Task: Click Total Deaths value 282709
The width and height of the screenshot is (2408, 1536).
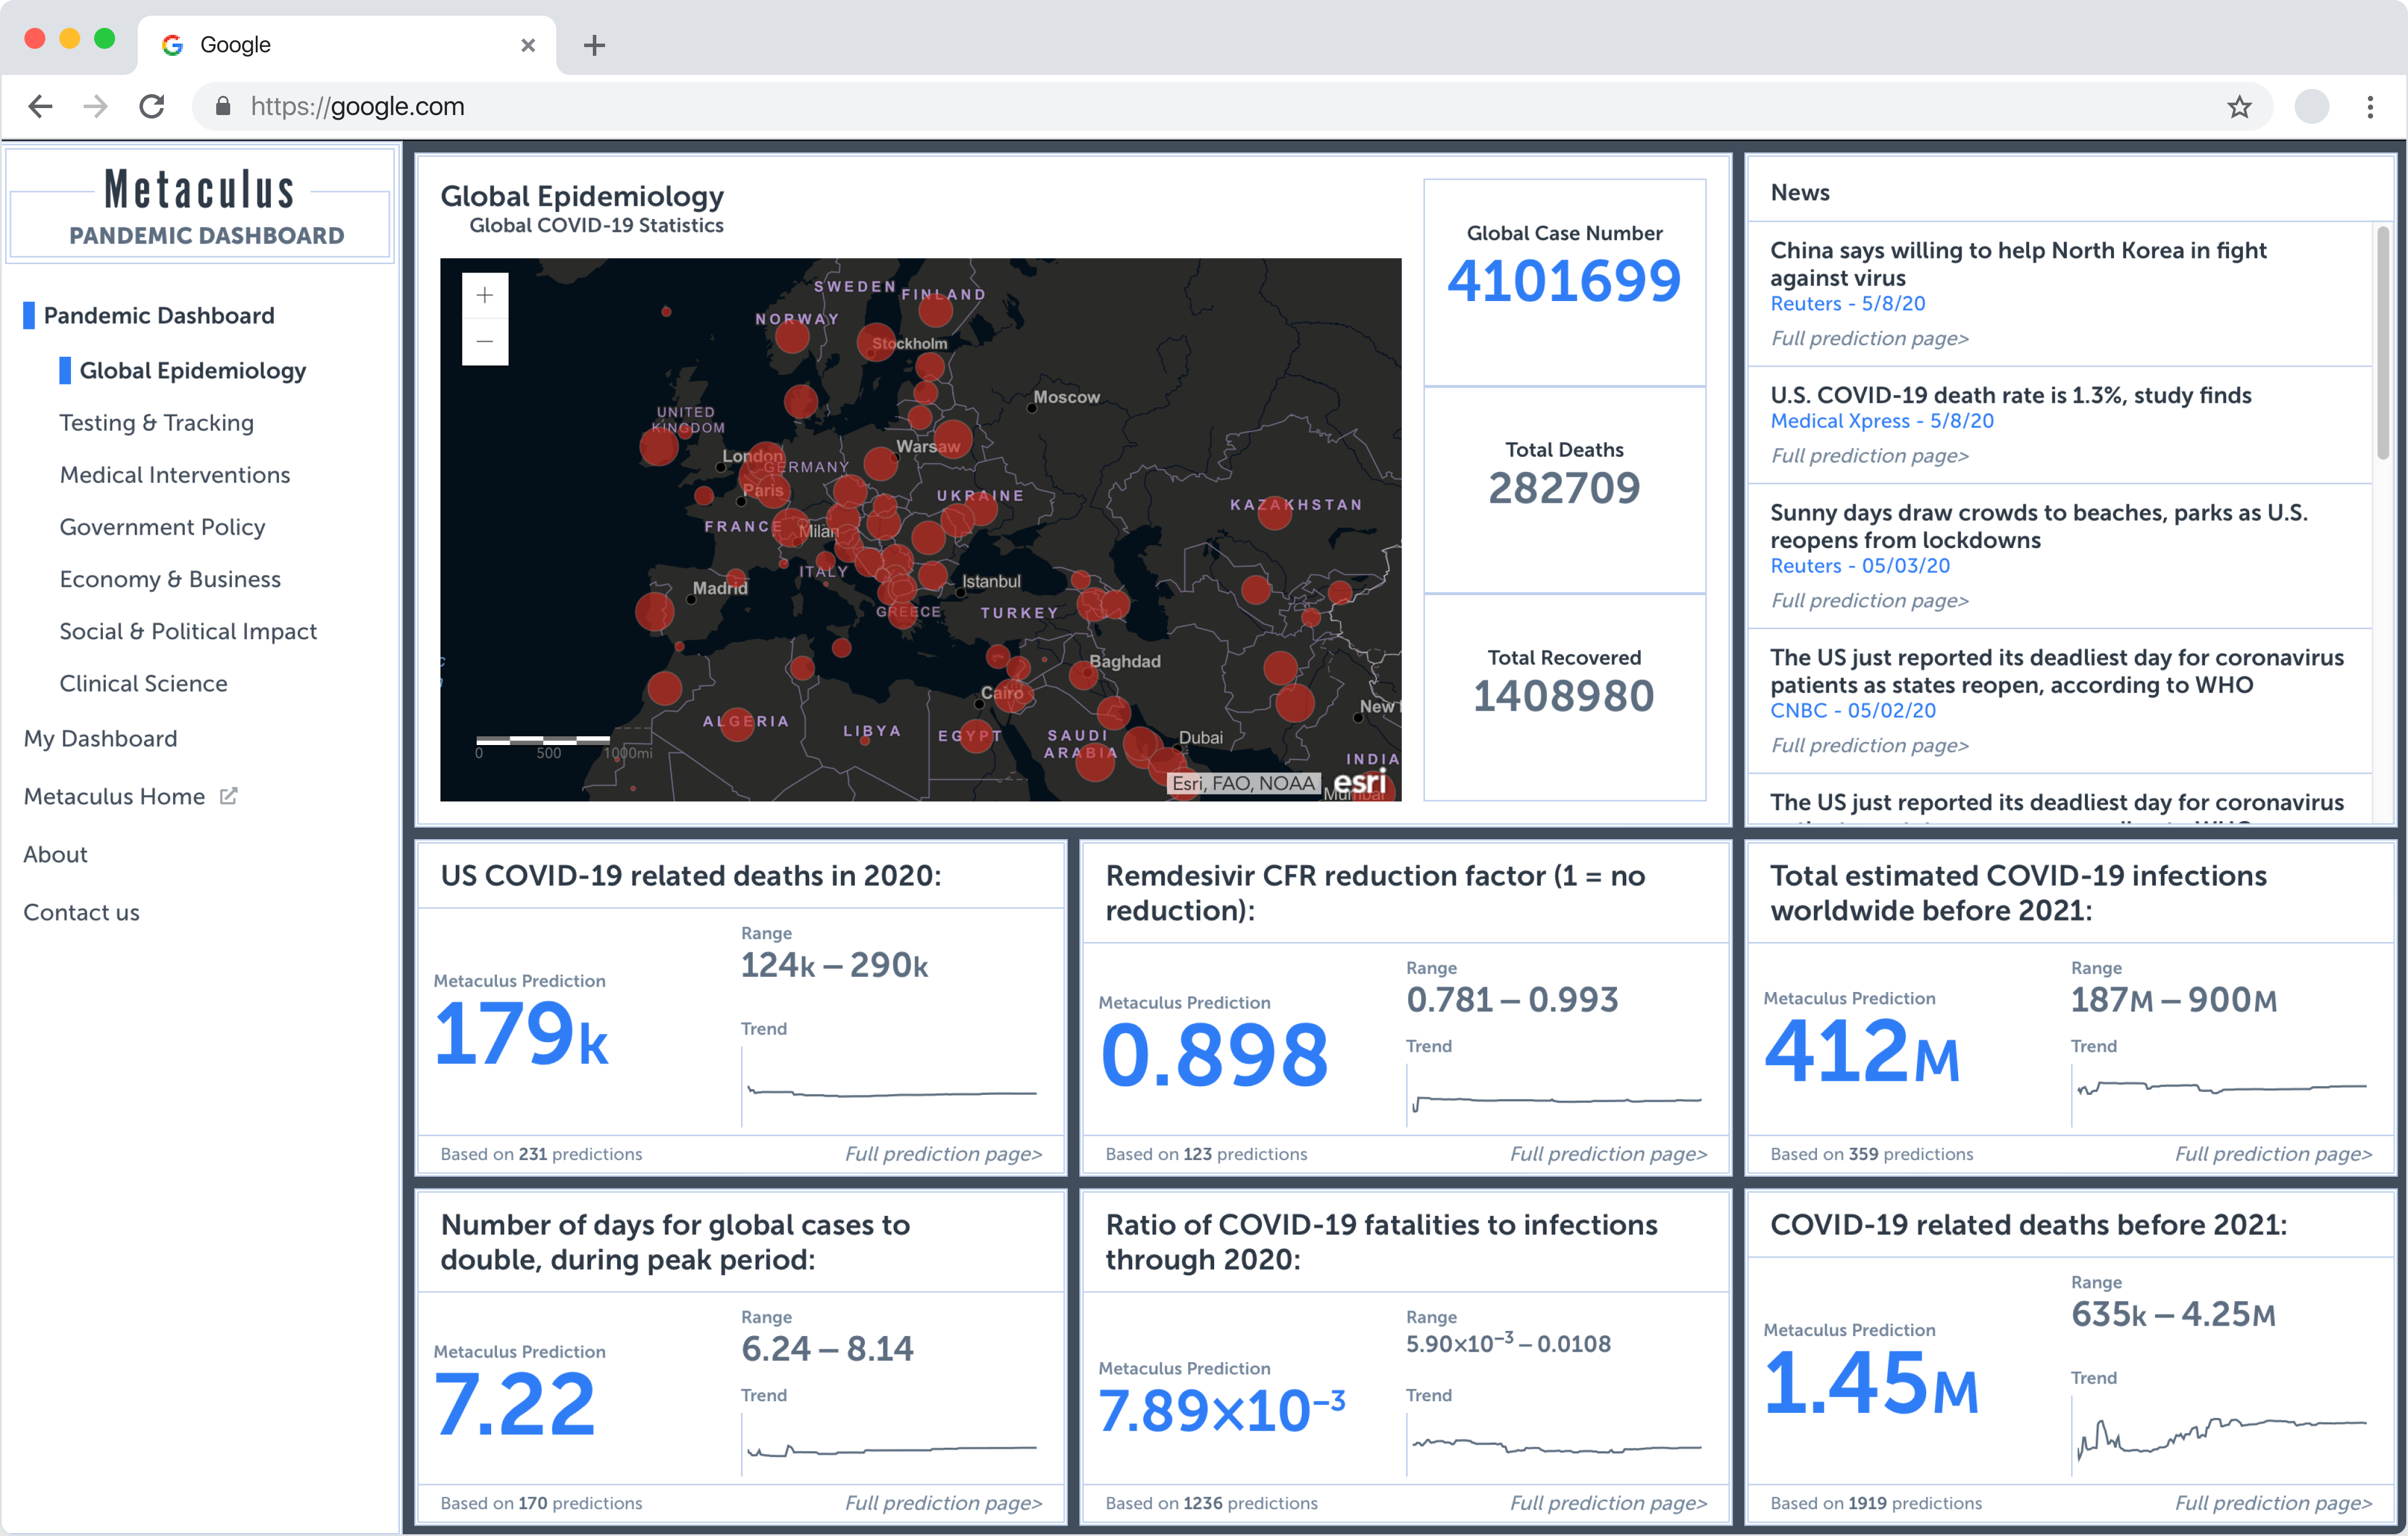Action: pyautogui.click(x=1564, y=488)
